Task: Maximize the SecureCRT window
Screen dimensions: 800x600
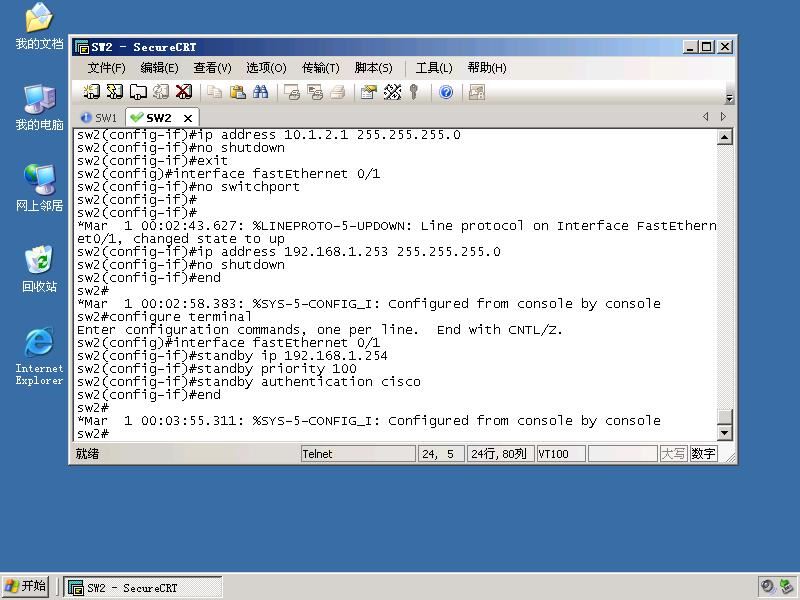Action: [707, 47]
